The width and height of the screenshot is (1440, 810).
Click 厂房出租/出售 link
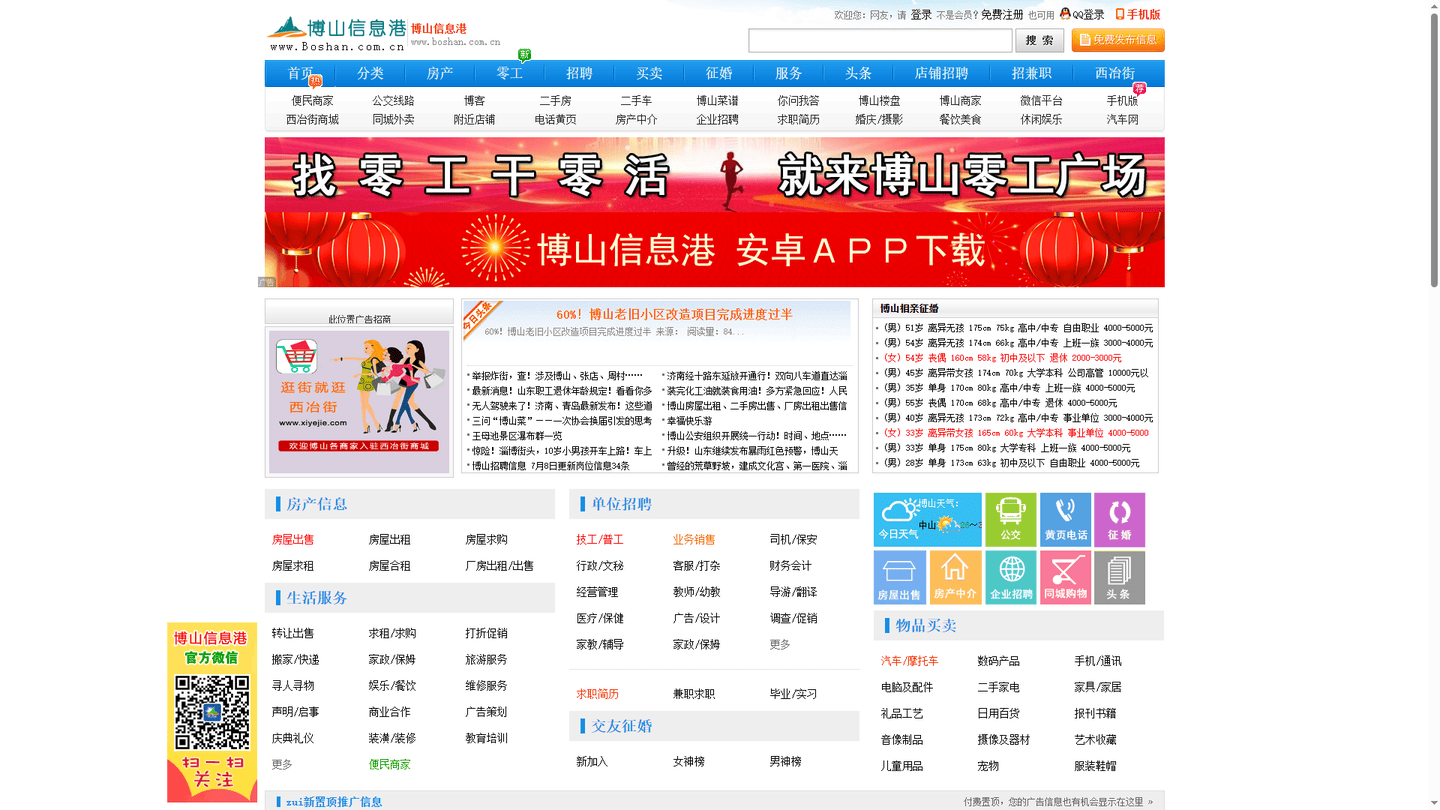499,566
